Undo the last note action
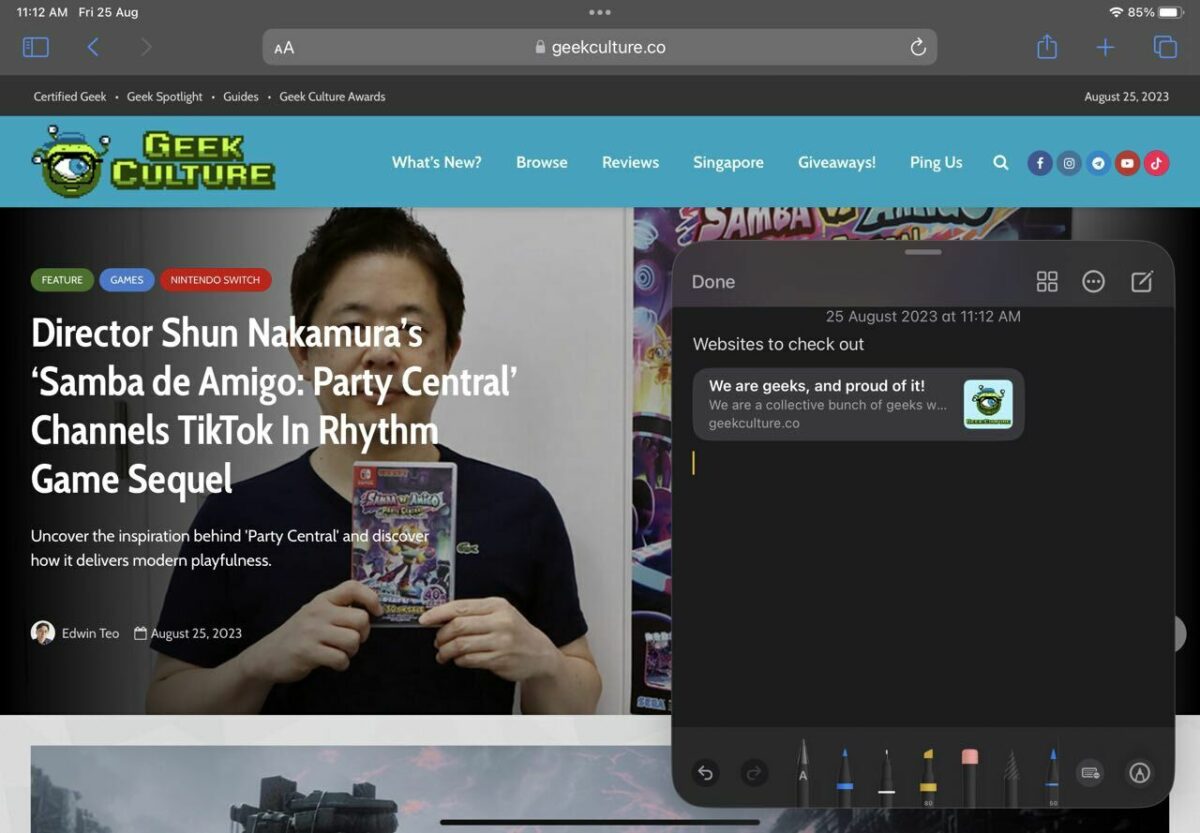The image size is (1200, 833). point(705,772)
